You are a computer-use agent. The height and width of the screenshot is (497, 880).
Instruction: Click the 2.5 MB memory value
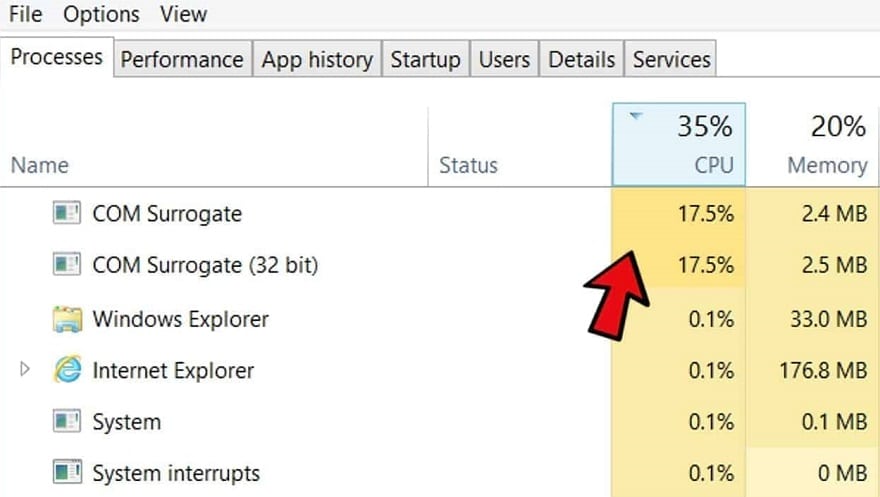click(835, 265)
